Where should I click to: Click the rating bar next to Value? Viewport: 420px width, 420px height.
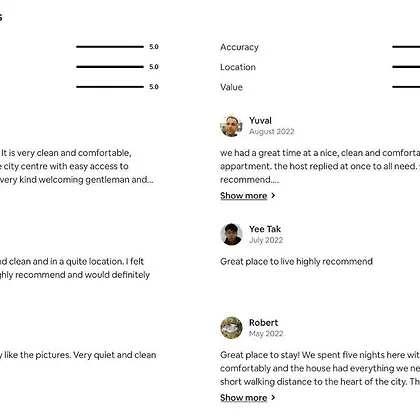pyautogui.click(x=406, y=87)
